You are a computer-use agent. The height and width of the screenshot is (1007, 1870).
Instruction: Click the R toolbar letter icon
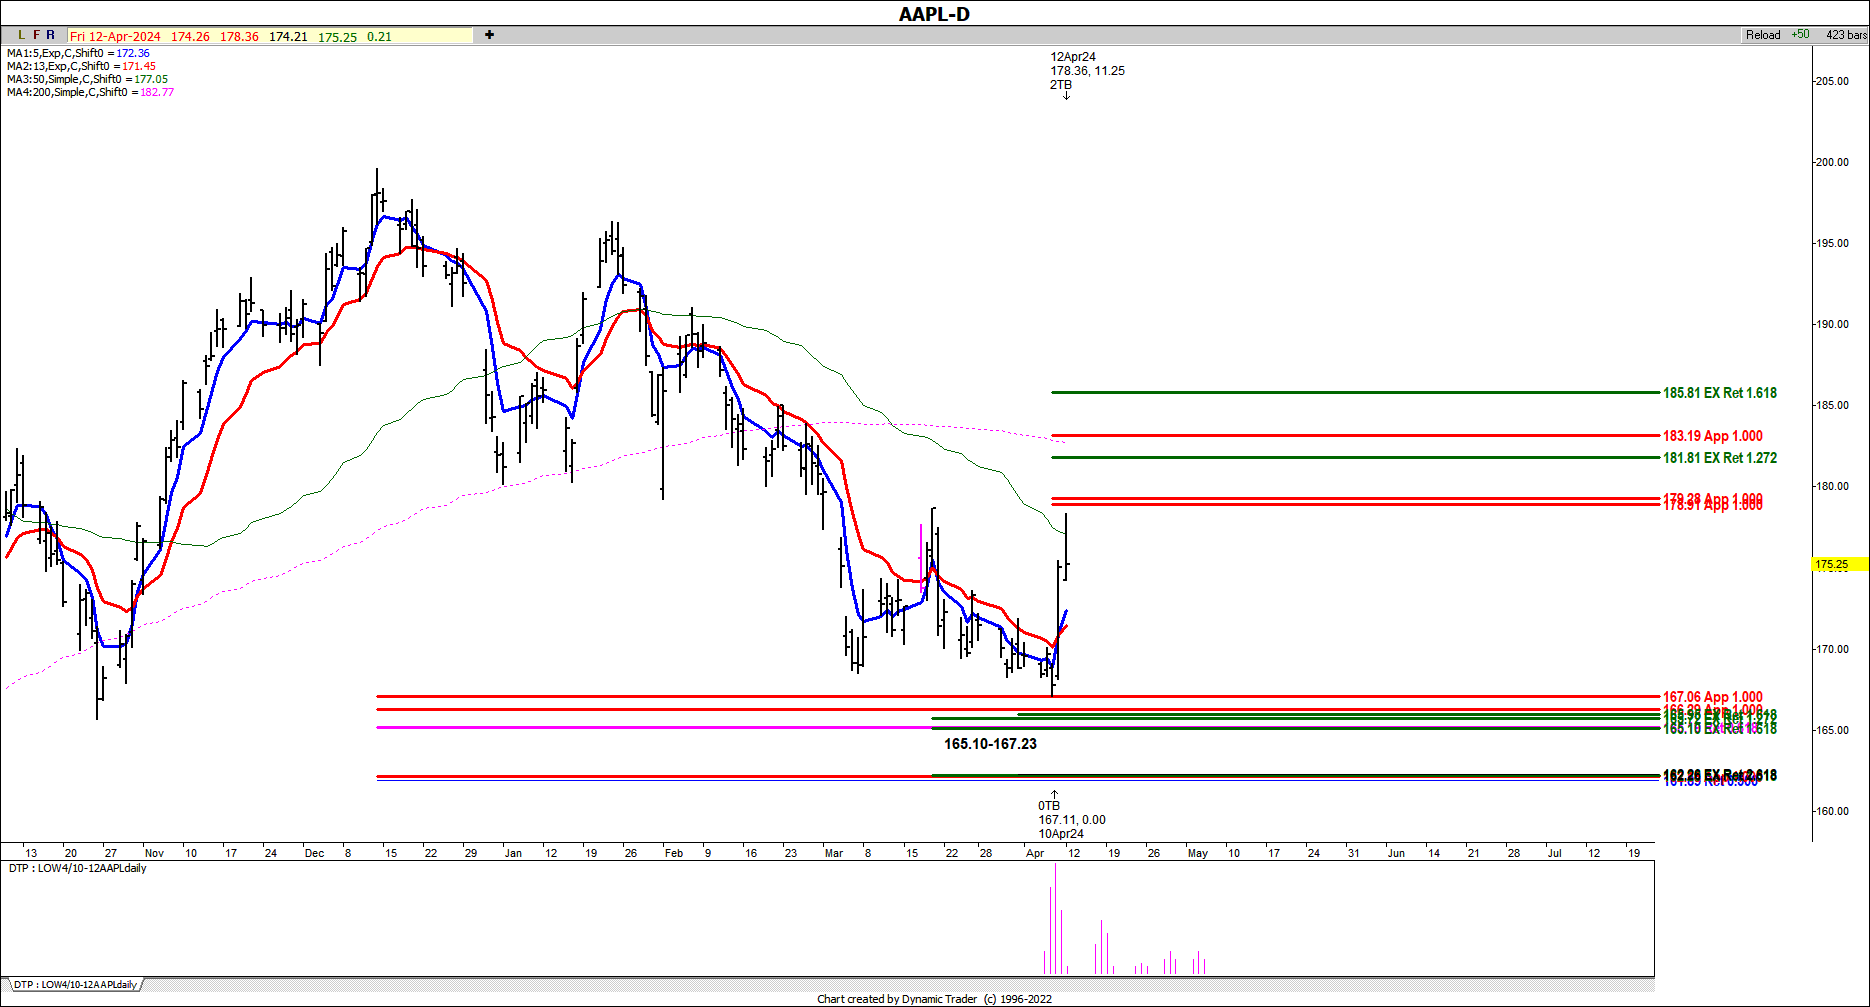(x=51, y=35)
